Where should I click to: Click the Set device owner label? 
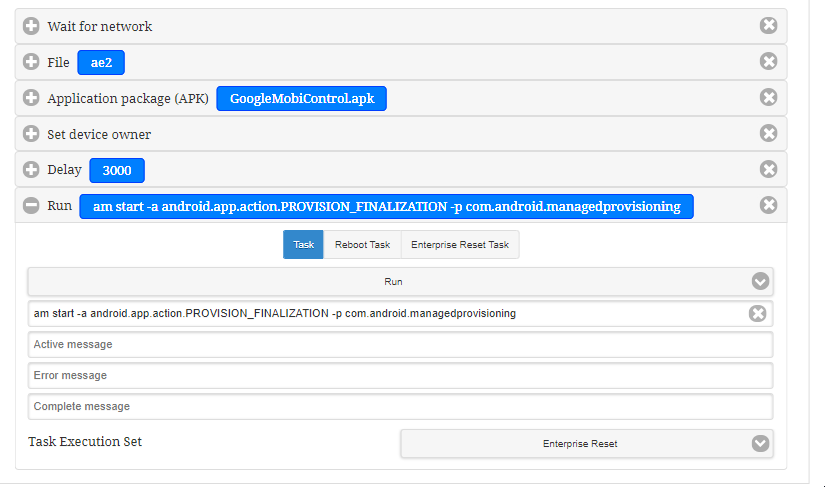[99, 135]
